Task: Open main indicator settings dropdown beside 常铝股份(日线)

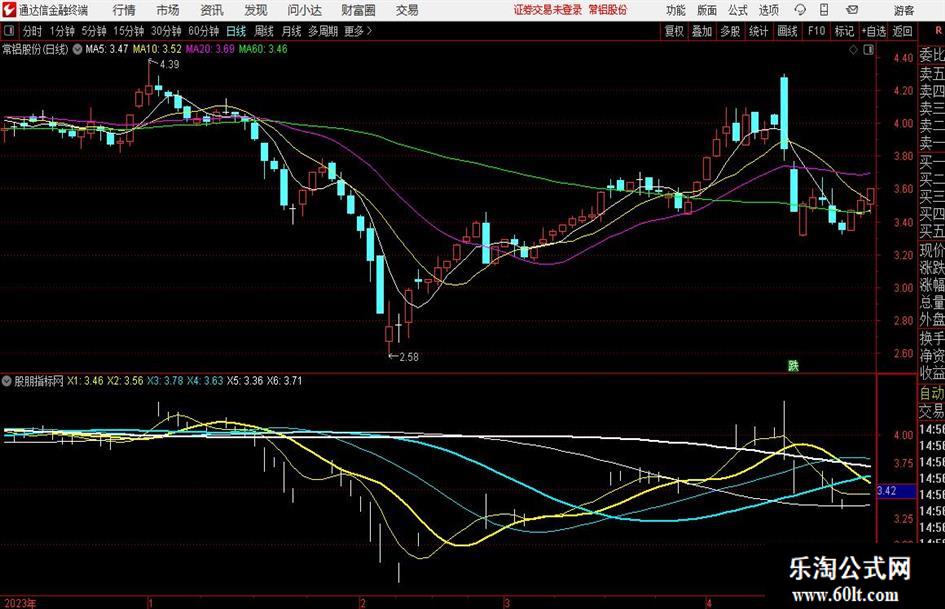Action: [77, 49]
